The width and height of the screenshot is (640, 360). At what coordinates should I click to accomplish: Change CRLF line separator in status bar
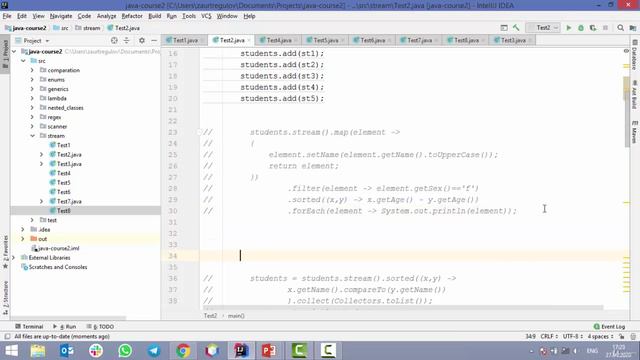pos(549,337)
